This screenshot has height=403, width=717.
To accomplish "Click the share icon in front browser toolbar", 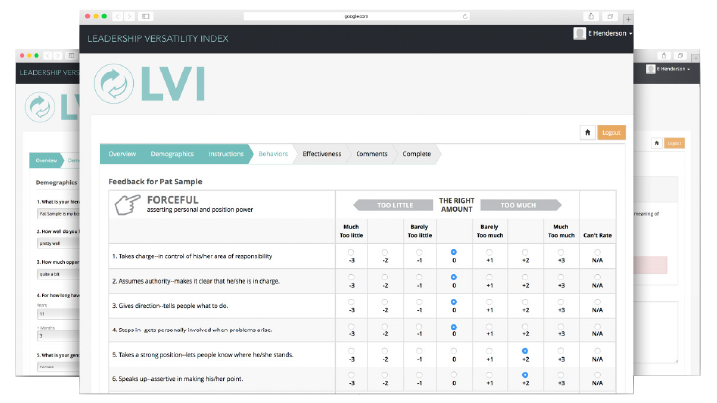I will (x=591, y=16).
